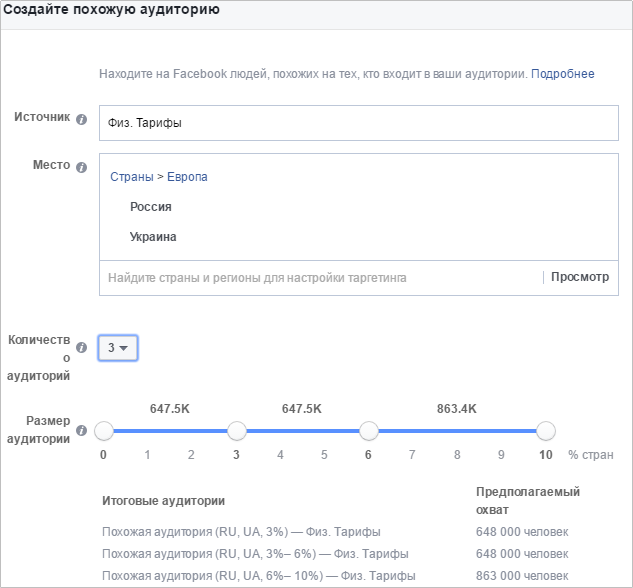Viewport: 633px width, 588px height.
Task: Select Россия in the location list
Action: [x=151, y=207]
